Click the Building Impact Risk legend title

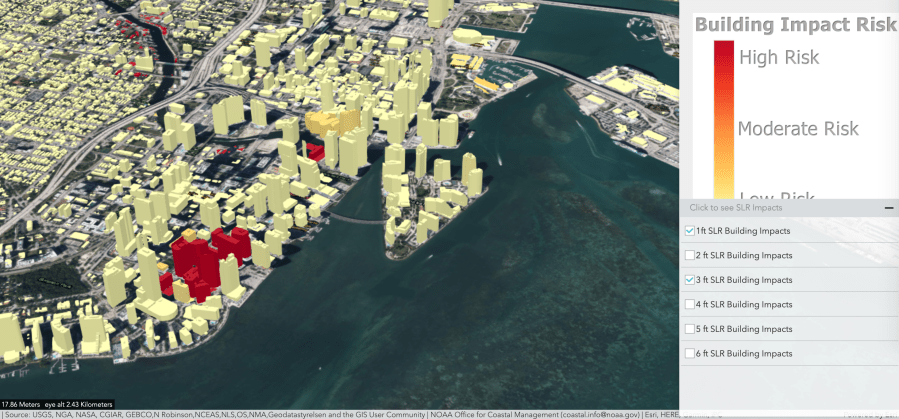click(x=795, y=25)
